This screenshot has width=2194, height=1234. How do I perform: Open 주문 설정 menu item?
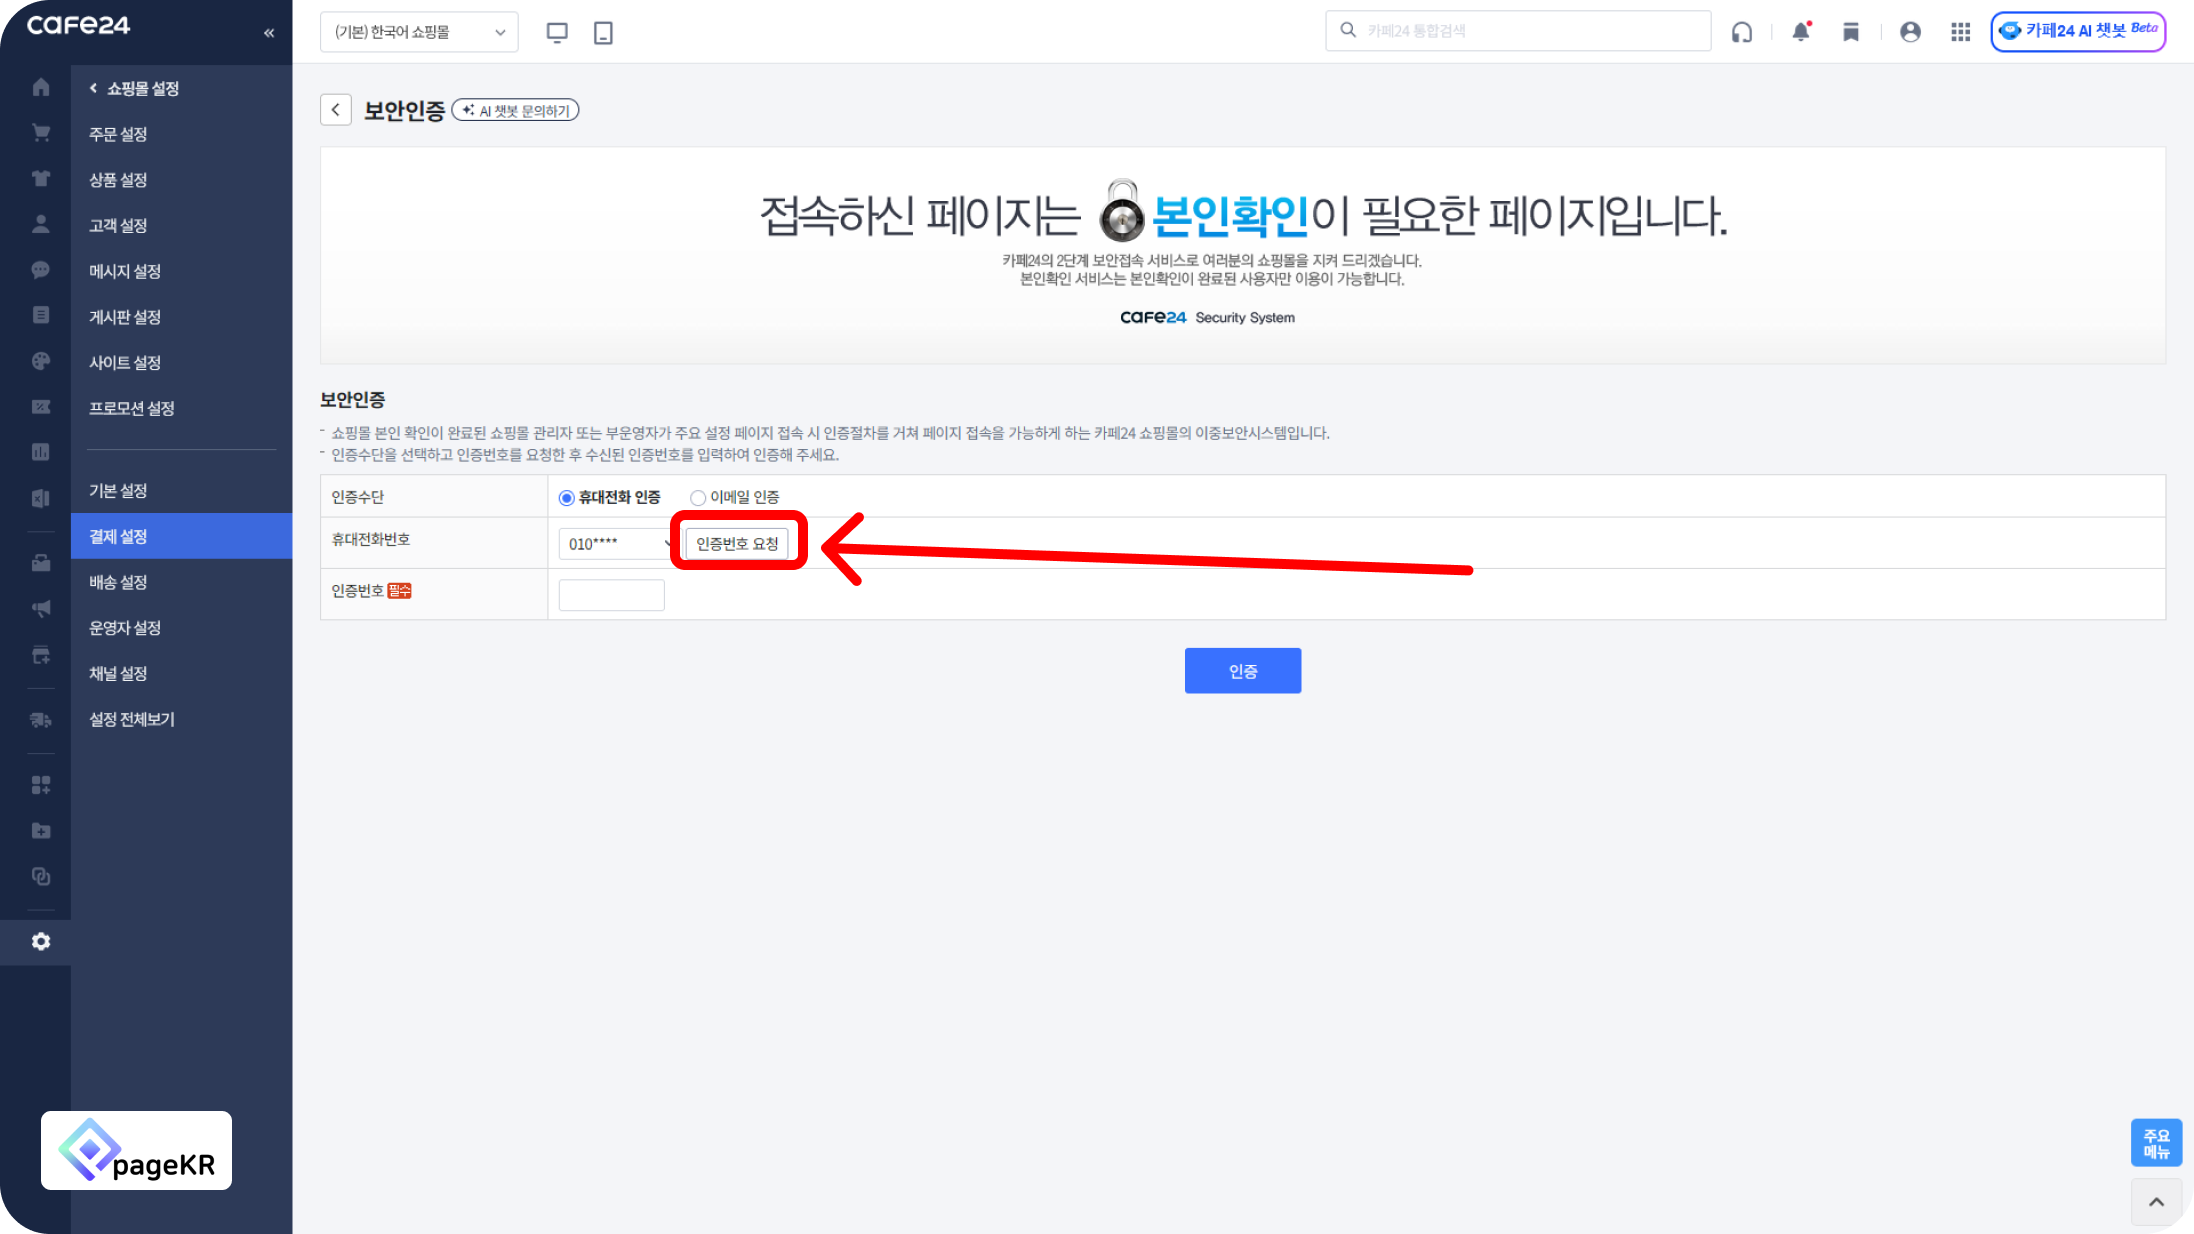(x=118, y=134)
